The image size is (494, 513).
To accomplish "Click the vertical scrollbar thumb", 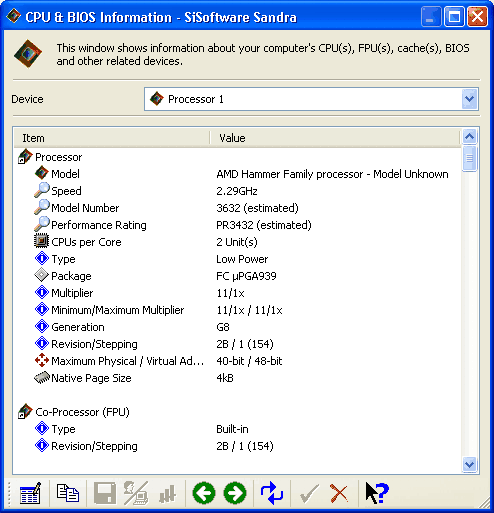I will point(470,158).
